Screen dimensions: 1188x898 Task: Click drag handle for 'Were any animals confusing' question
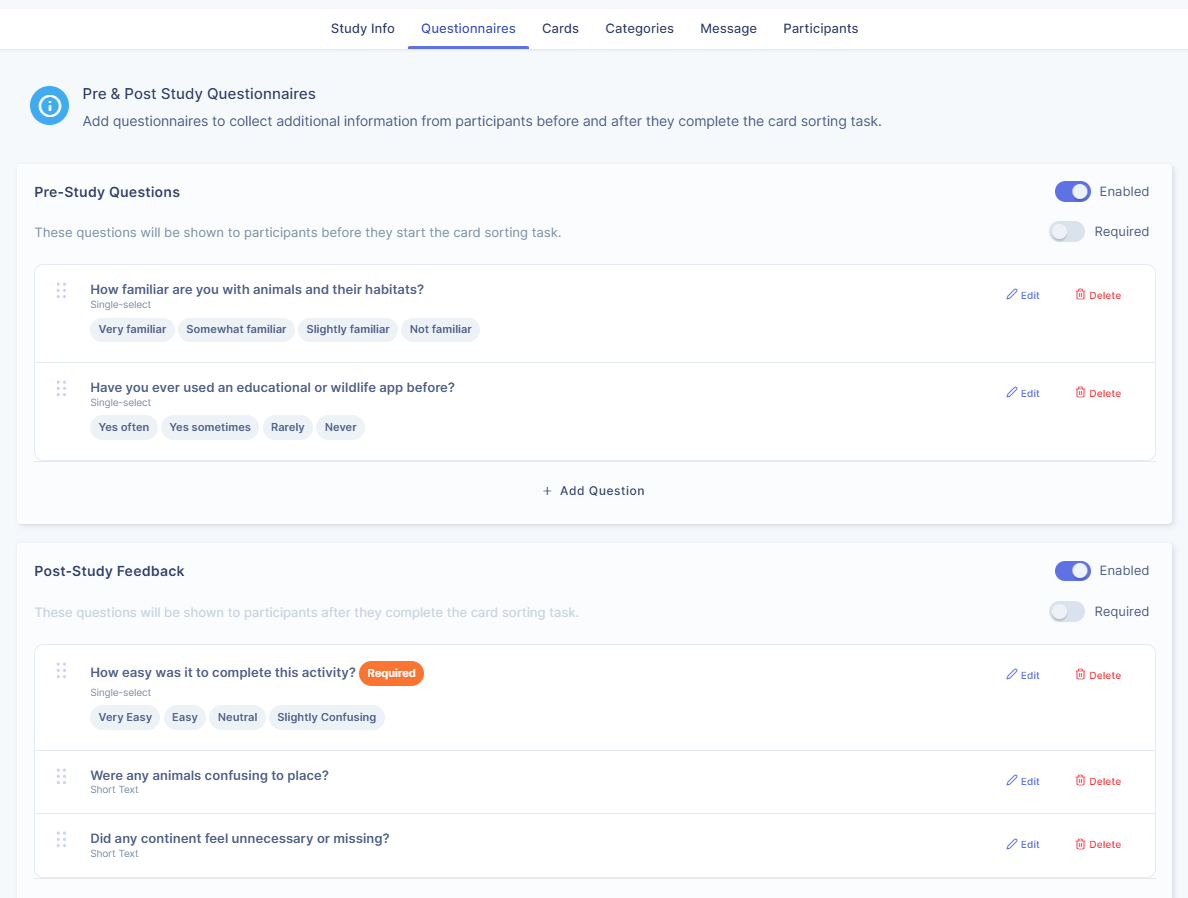[x=61, y=776]
